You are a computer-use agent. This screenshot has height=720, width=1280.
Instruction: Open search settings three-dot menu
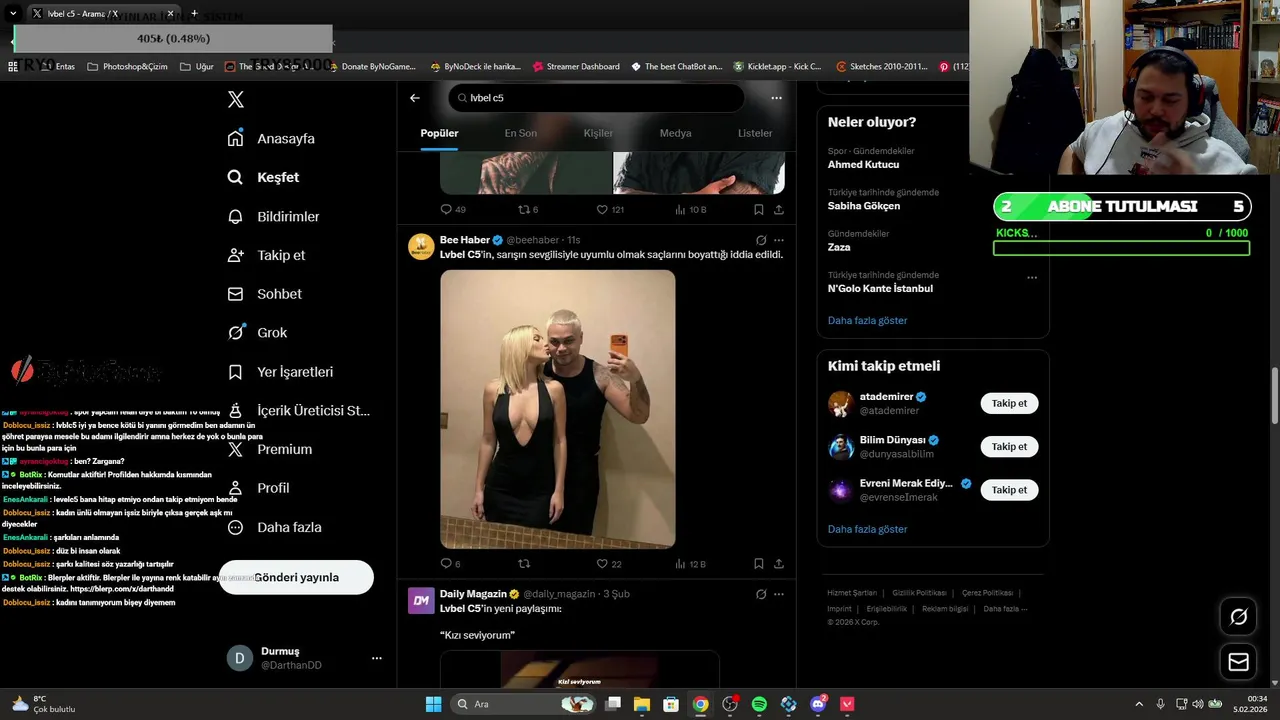[x=776, y=98]
